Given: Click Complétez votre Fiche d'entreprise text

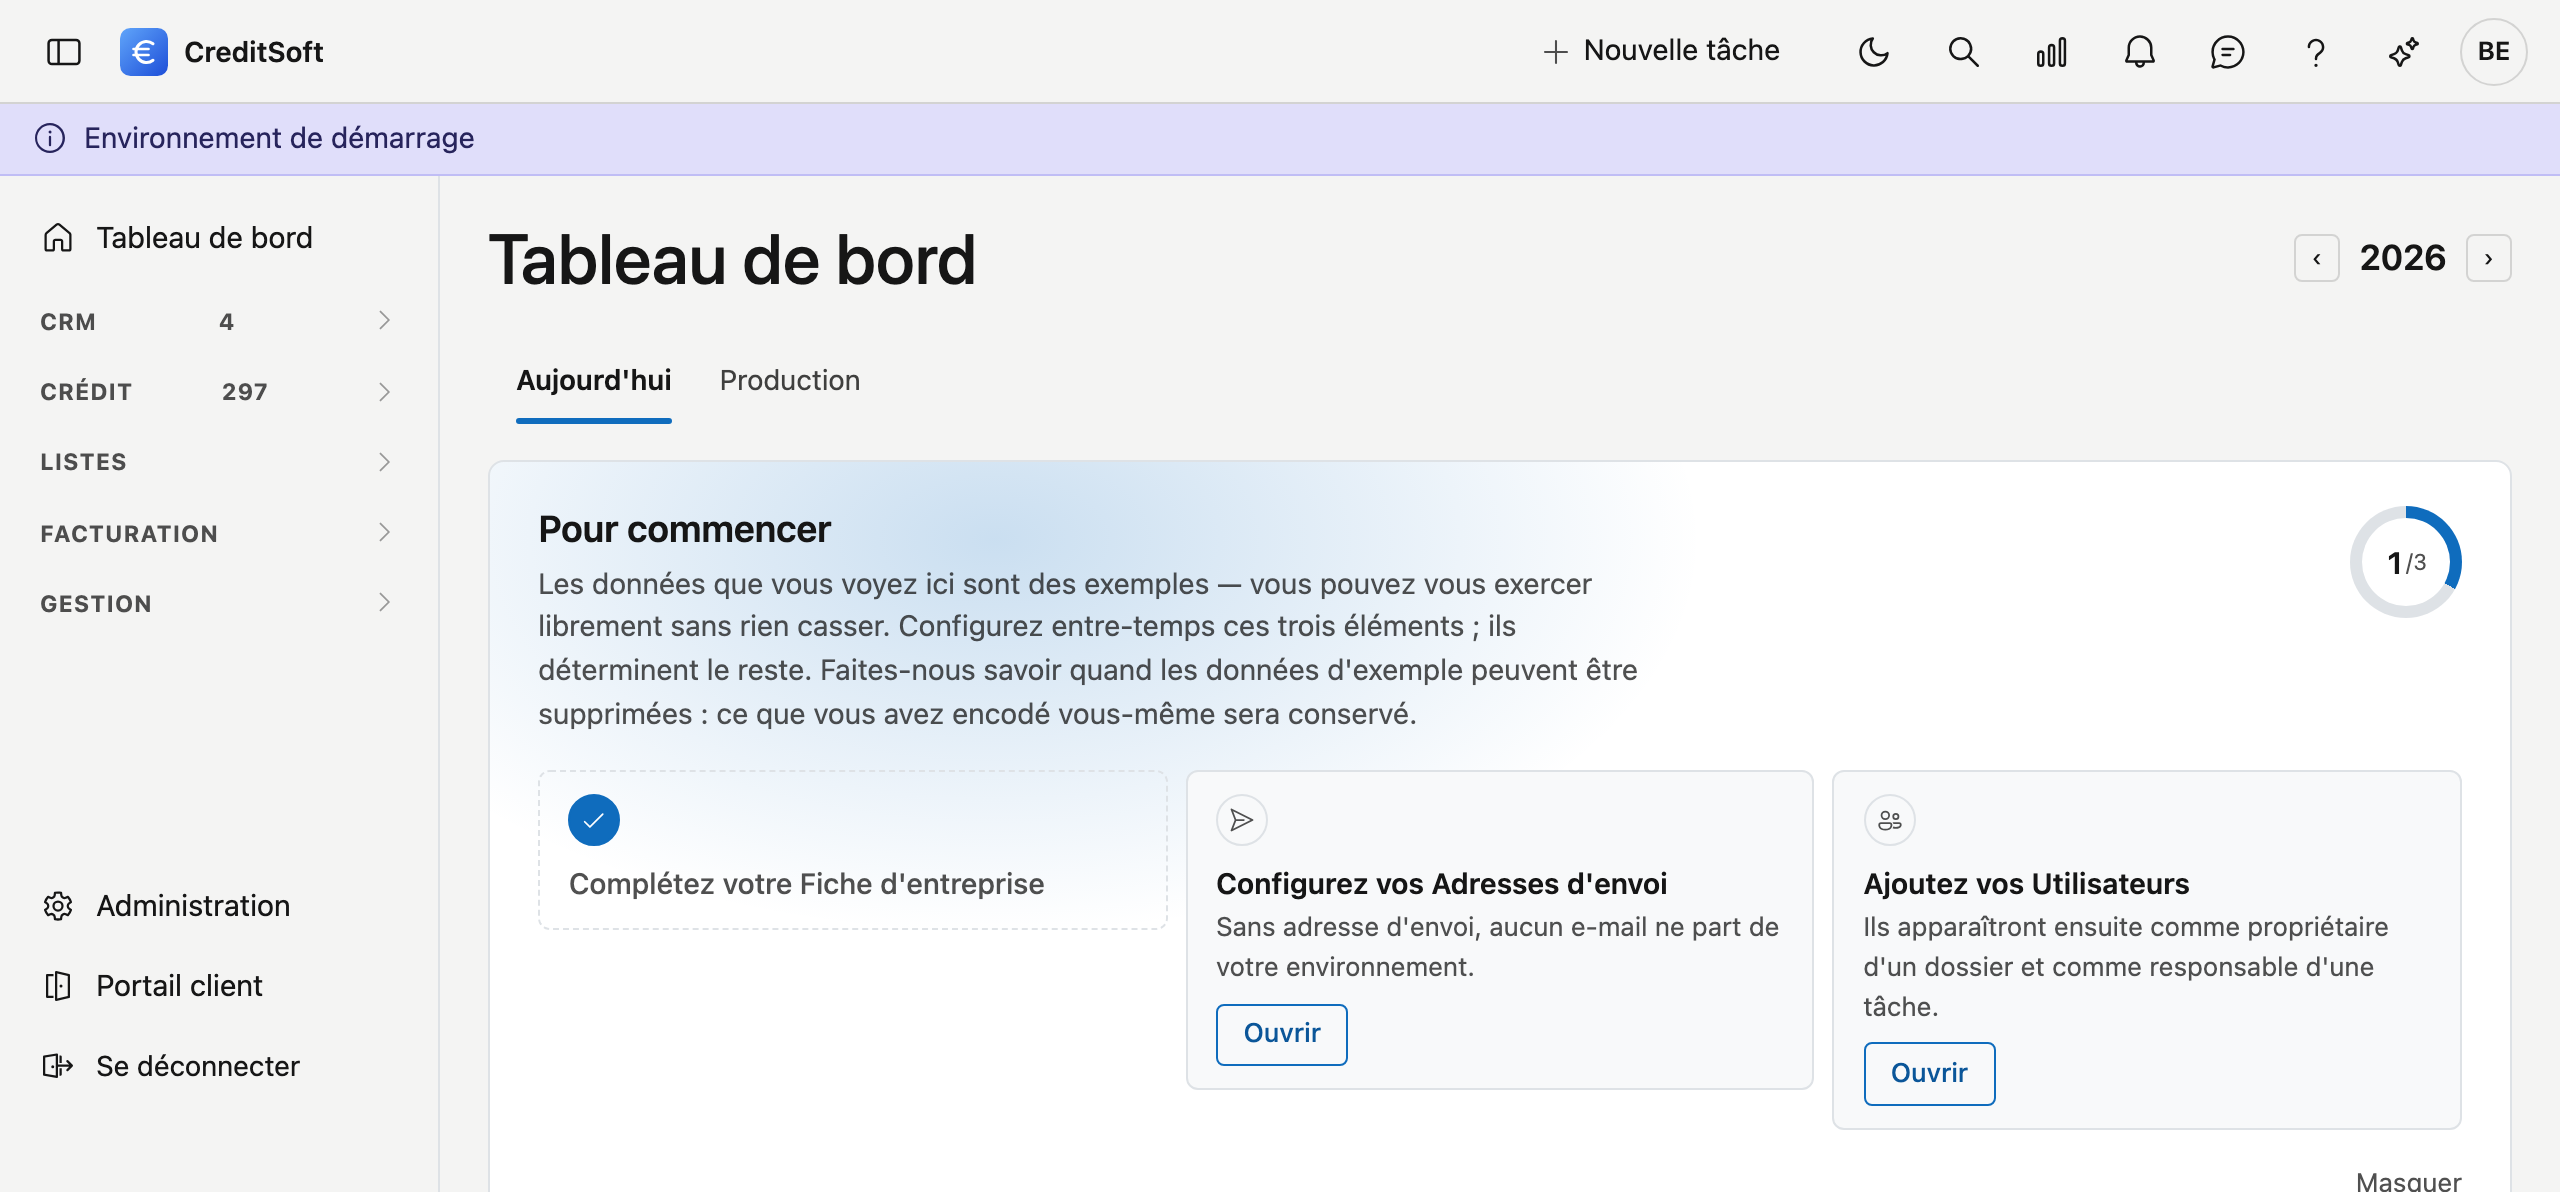Looking at the screenshot, I should [806, 884].
